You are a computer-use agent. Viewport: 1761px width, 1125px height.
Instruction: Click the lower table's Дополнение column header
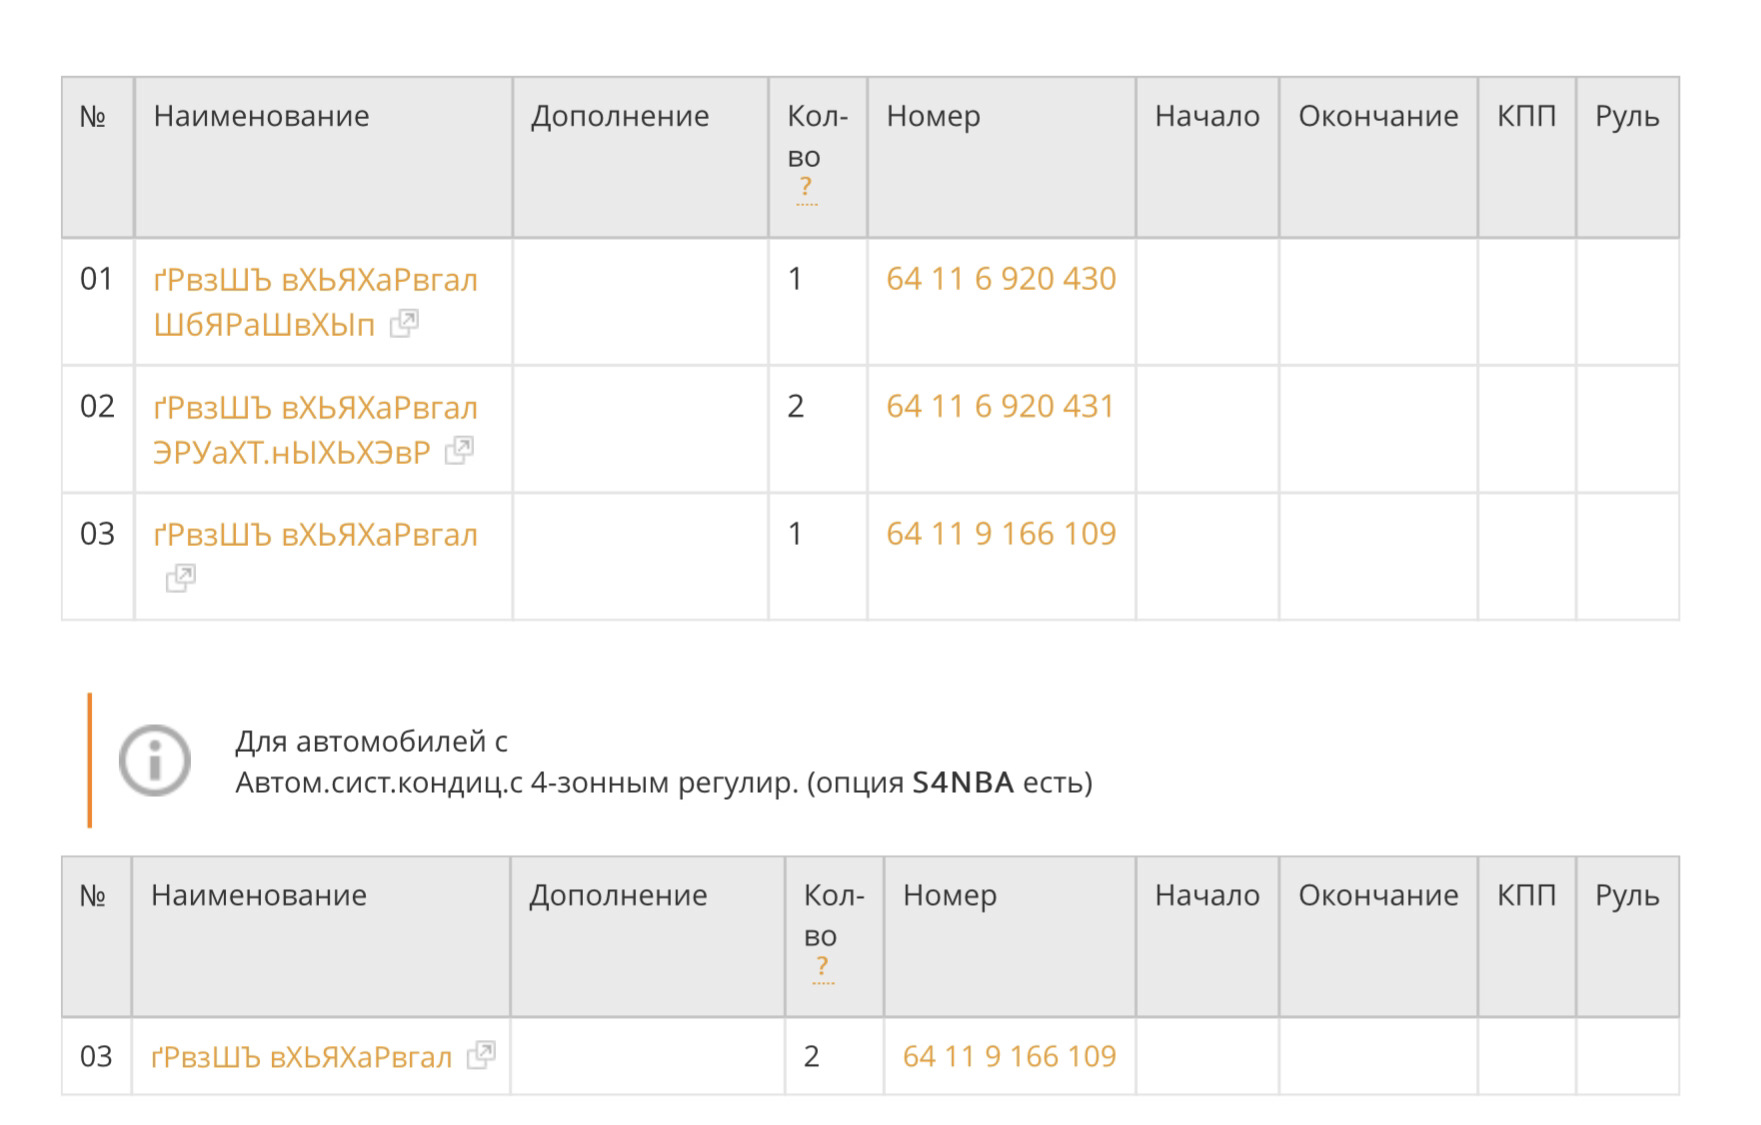pyautogui.click(x=617, y=896)
